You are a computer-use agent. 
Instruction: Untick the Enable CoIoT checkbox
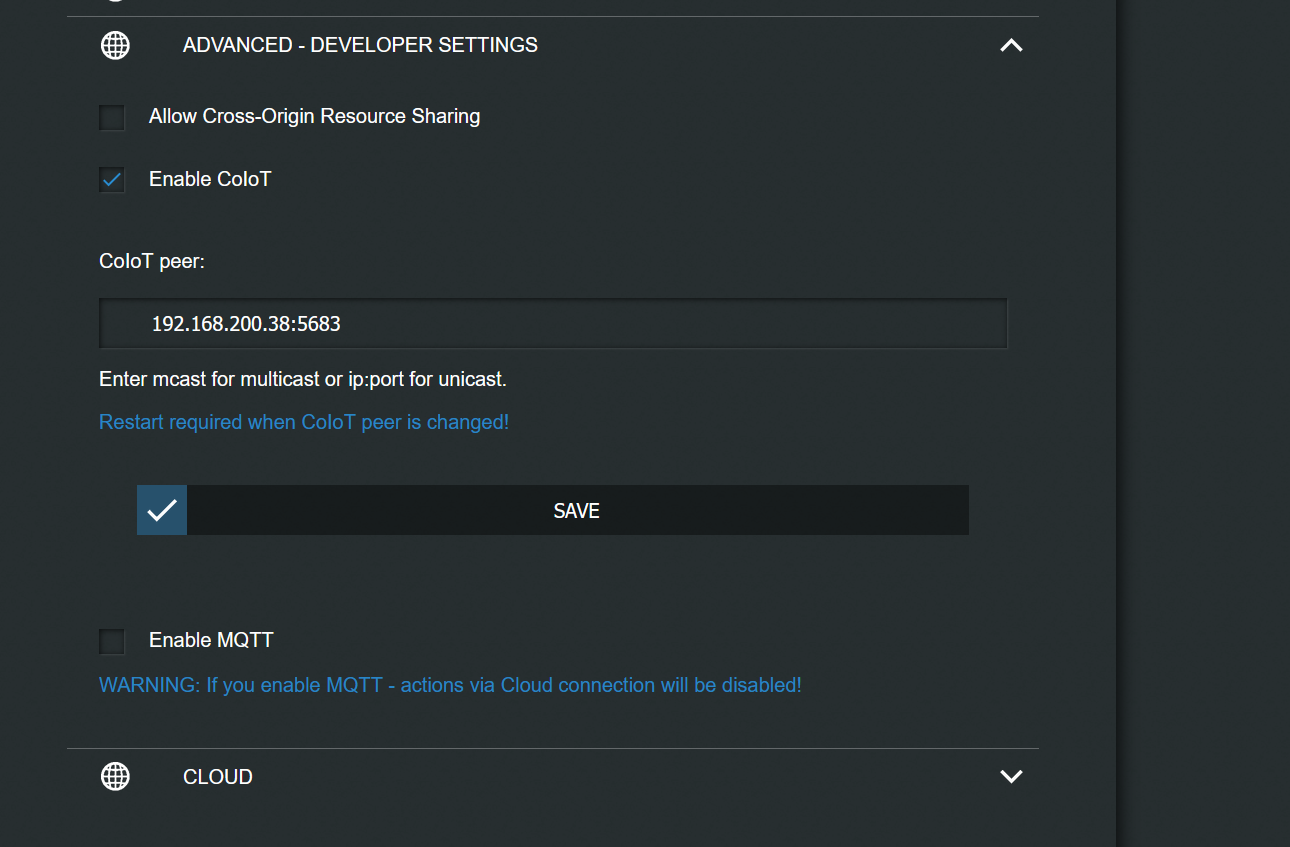pyautogui.click(x=112, y=180)
